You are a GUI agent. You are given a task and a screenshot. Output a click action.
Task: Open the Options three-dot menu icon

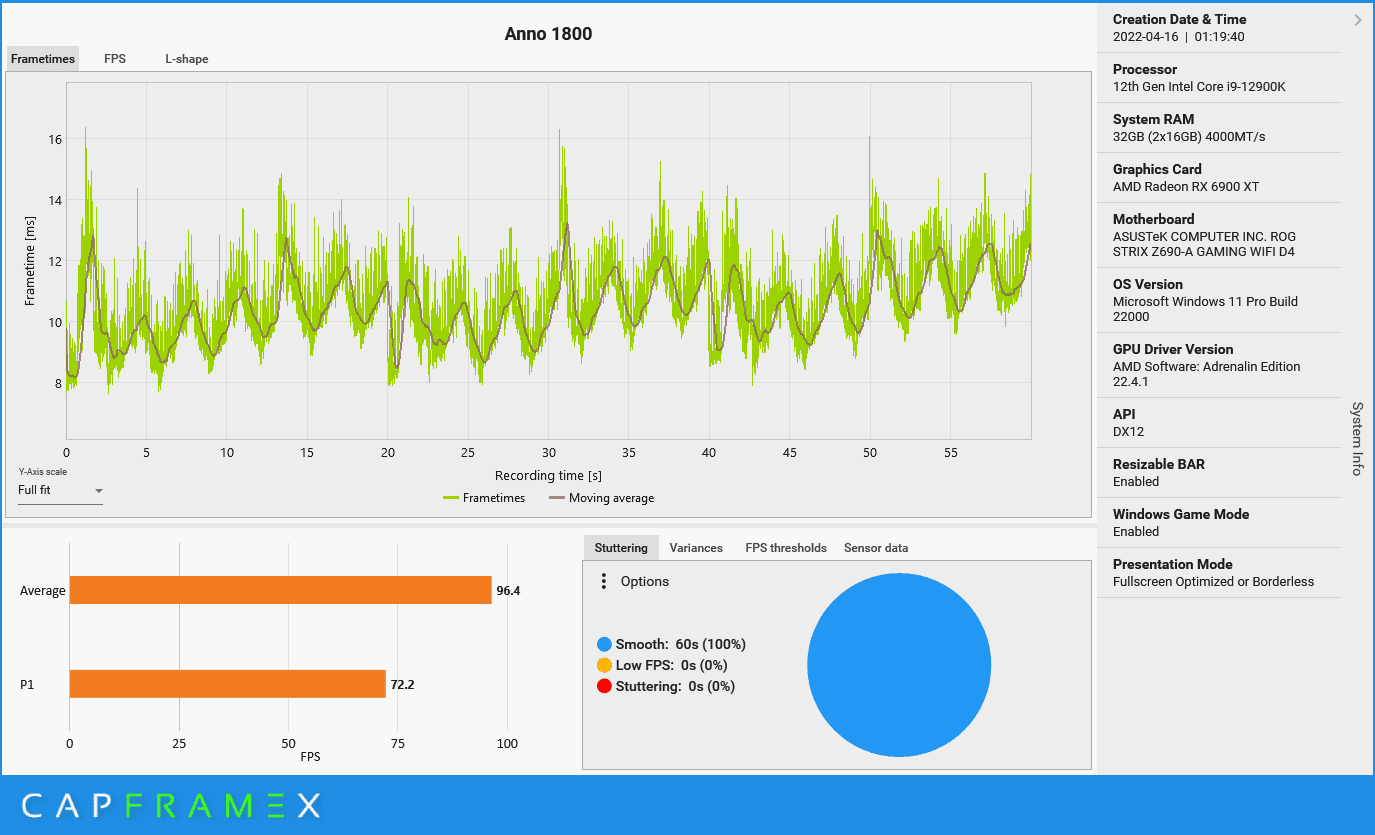(603, 581)
